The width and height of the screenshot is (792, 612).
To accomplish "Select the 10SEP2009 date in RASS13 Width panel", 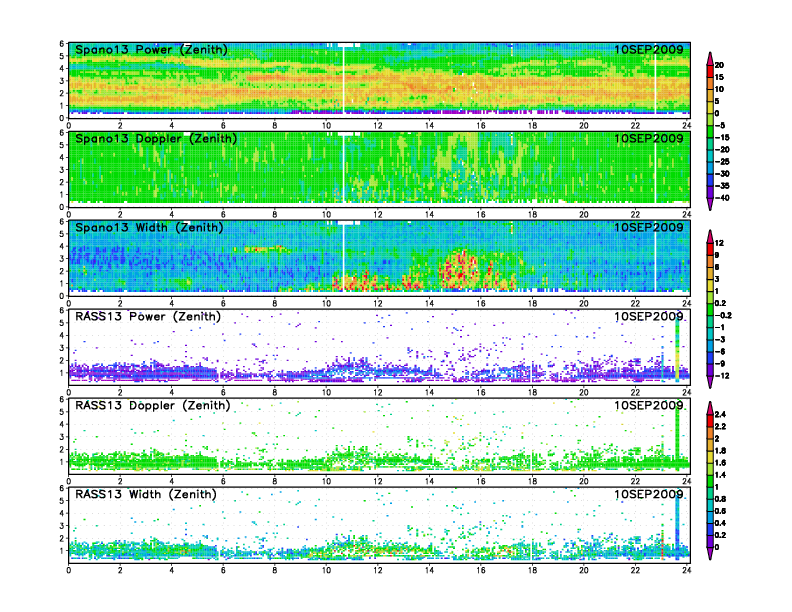I will pyautogui.click(x=649, y=494).
